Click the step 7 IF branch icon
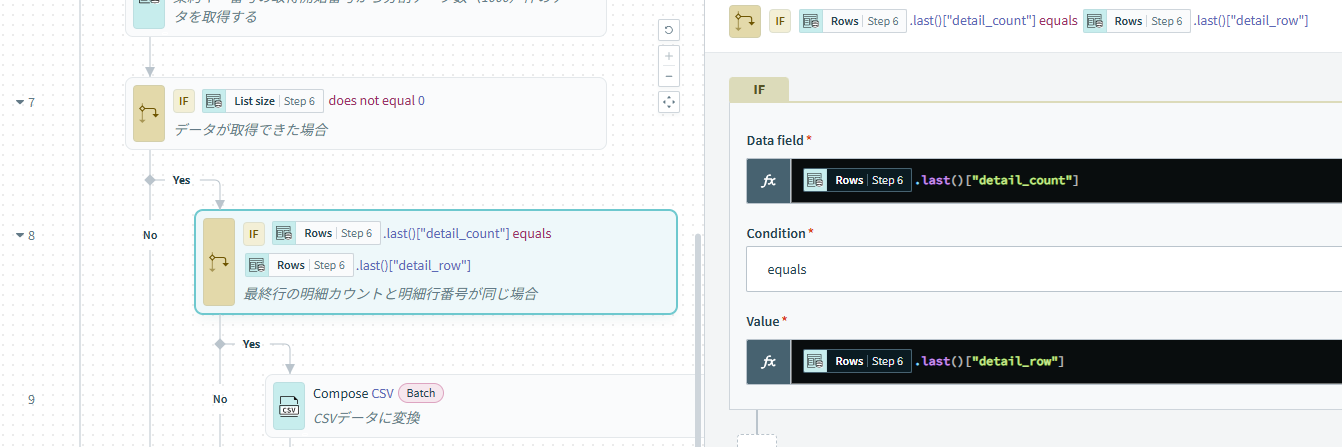The image size is (1342, 447). click(x=149, y=113)
